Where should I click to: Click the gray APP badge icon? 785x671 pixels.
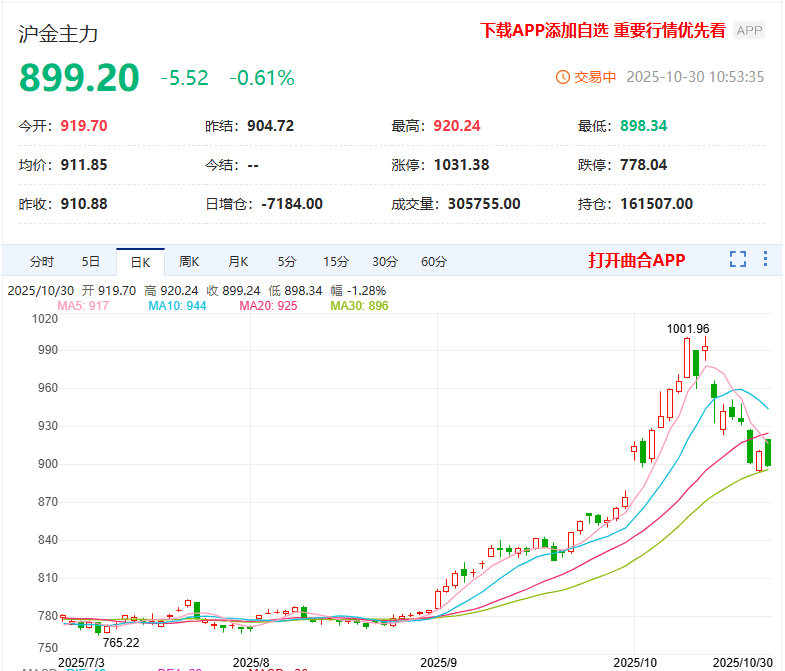(x=749, y=31)
